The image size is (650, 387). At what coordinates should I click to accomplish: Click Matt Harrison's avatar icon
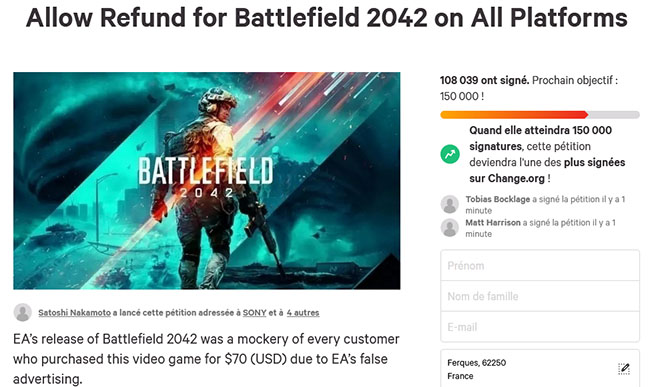pyautogui.click(x=450, y=227)
